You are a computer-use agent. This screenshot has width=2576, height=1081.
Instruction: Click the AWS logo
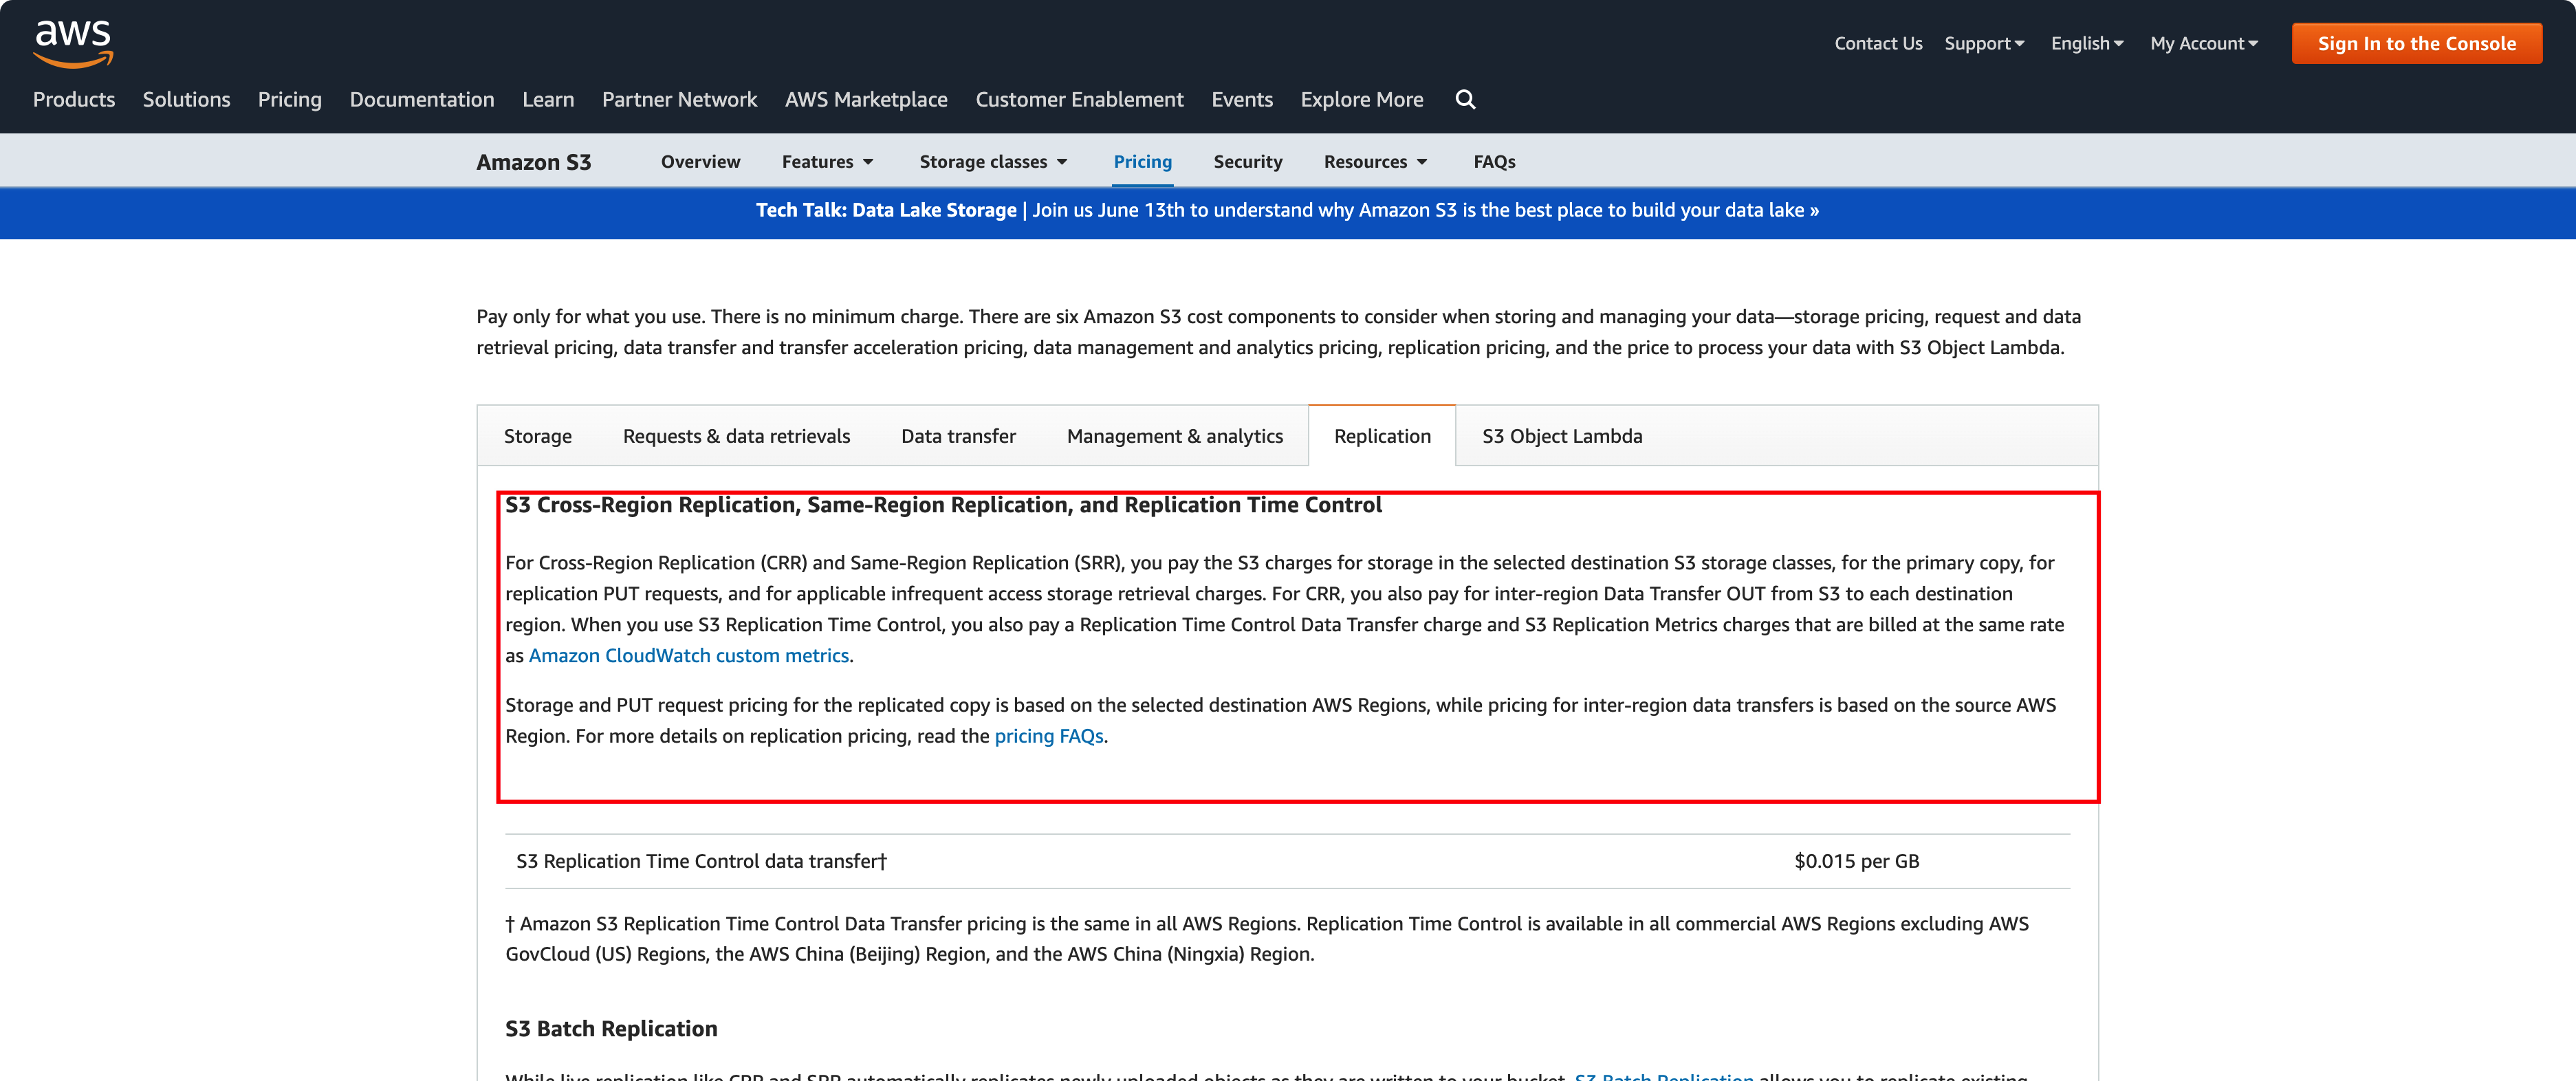point(73,43)
